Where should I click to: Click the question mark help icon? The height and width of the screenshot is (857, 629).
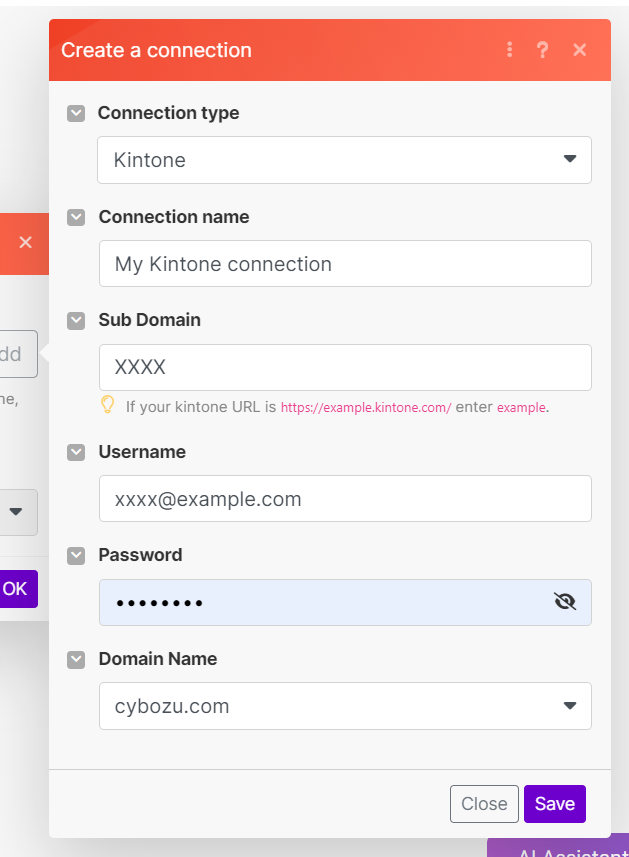(x=542, y=50)
